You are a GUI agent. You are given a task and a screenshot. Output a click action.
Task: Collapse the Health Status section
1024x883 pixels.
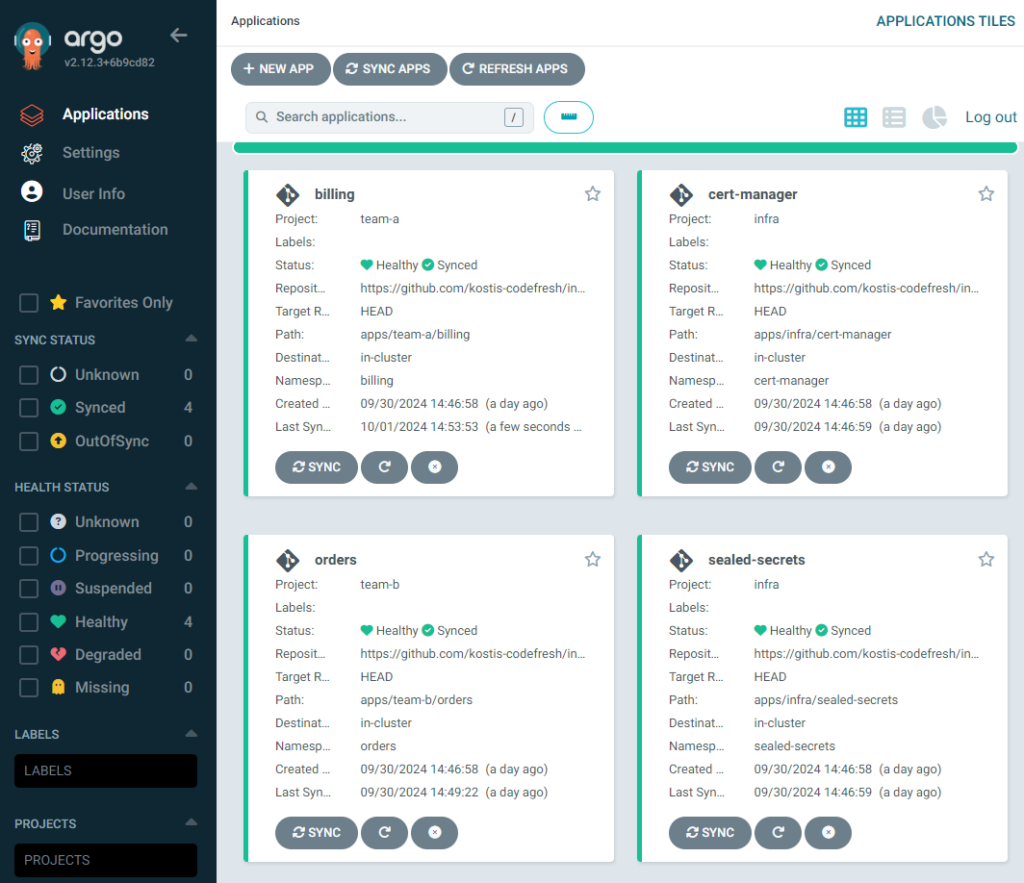tap(191, 486)
